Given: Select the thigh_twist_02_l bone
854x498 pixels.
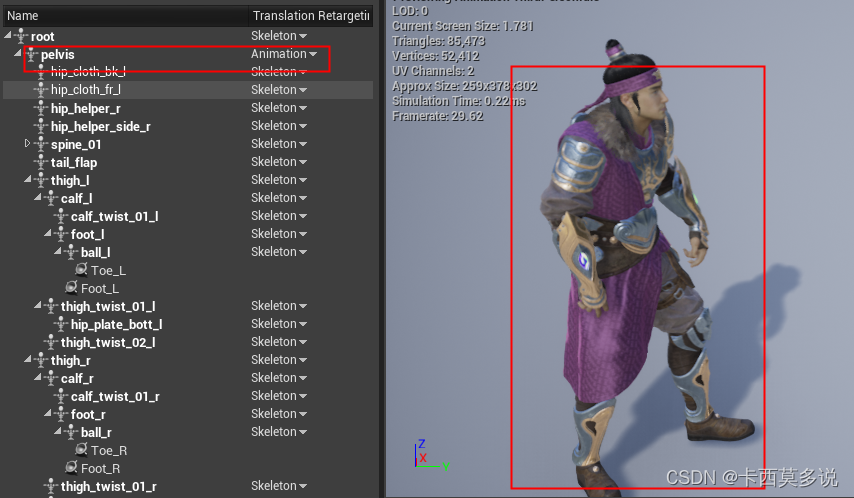Looking at the screenshot, I should click(x=108, y=342).
